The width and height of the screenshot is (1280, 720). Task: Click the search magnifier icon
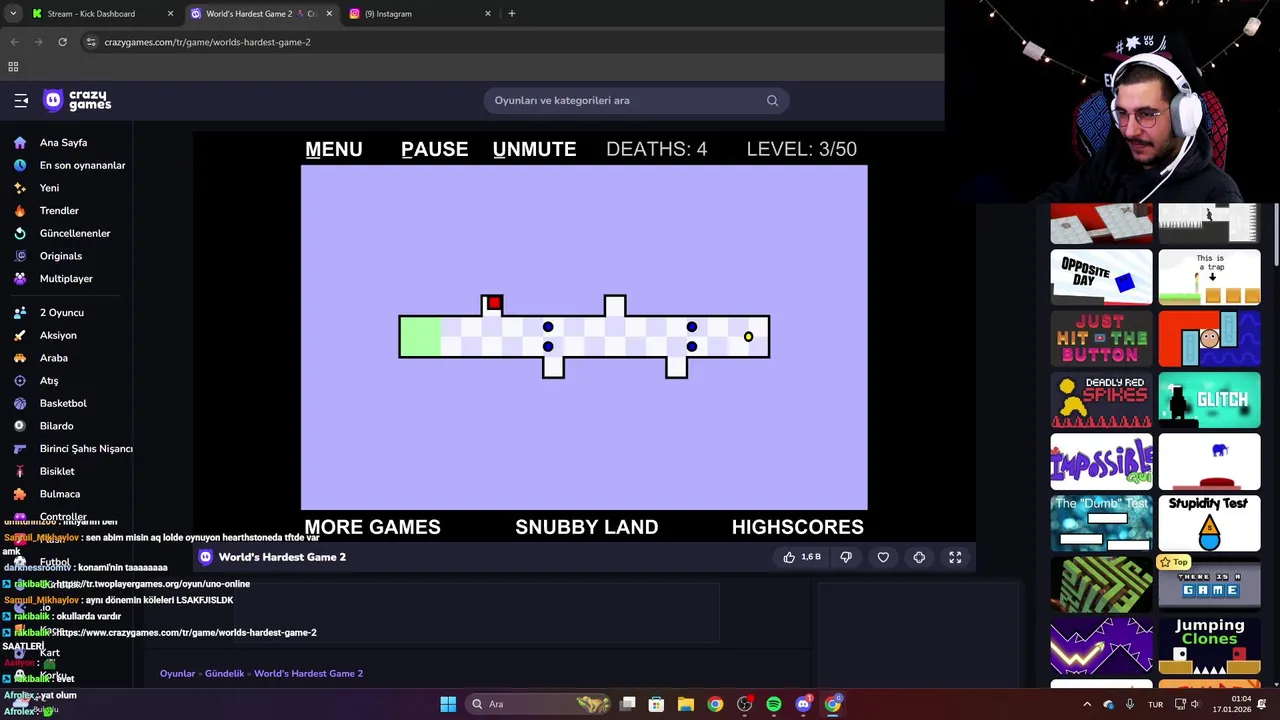(772, 100)
